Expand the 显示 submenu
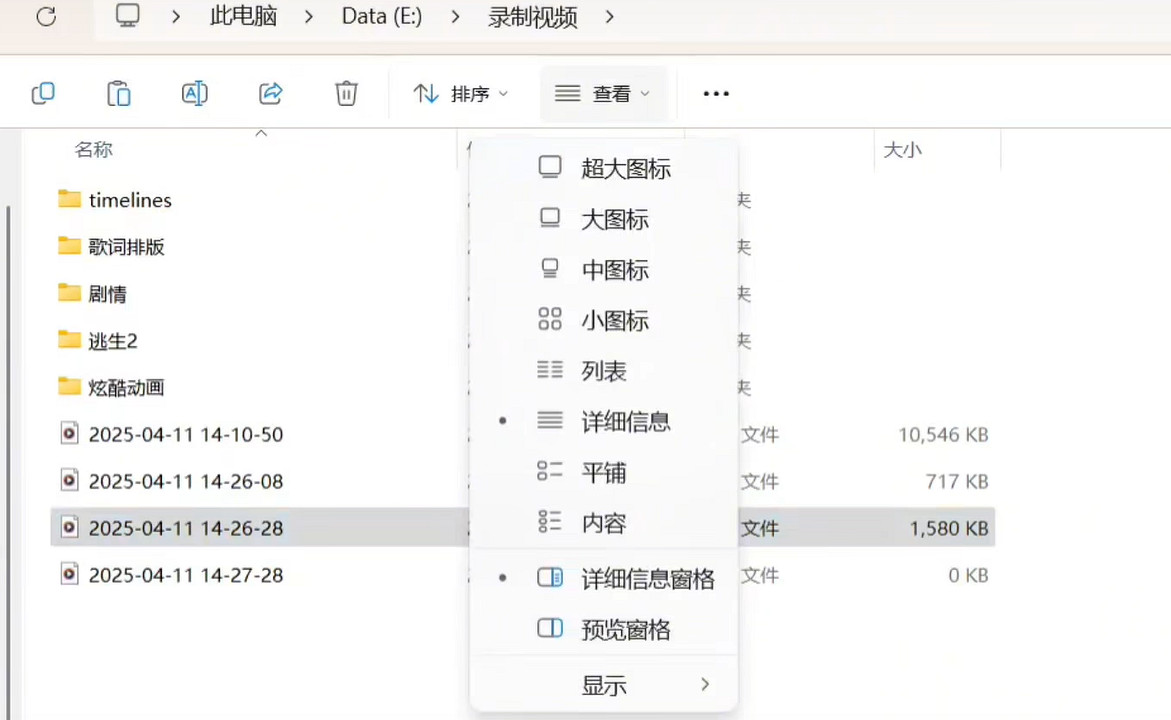1171x720 pixels. click(604, 686)
